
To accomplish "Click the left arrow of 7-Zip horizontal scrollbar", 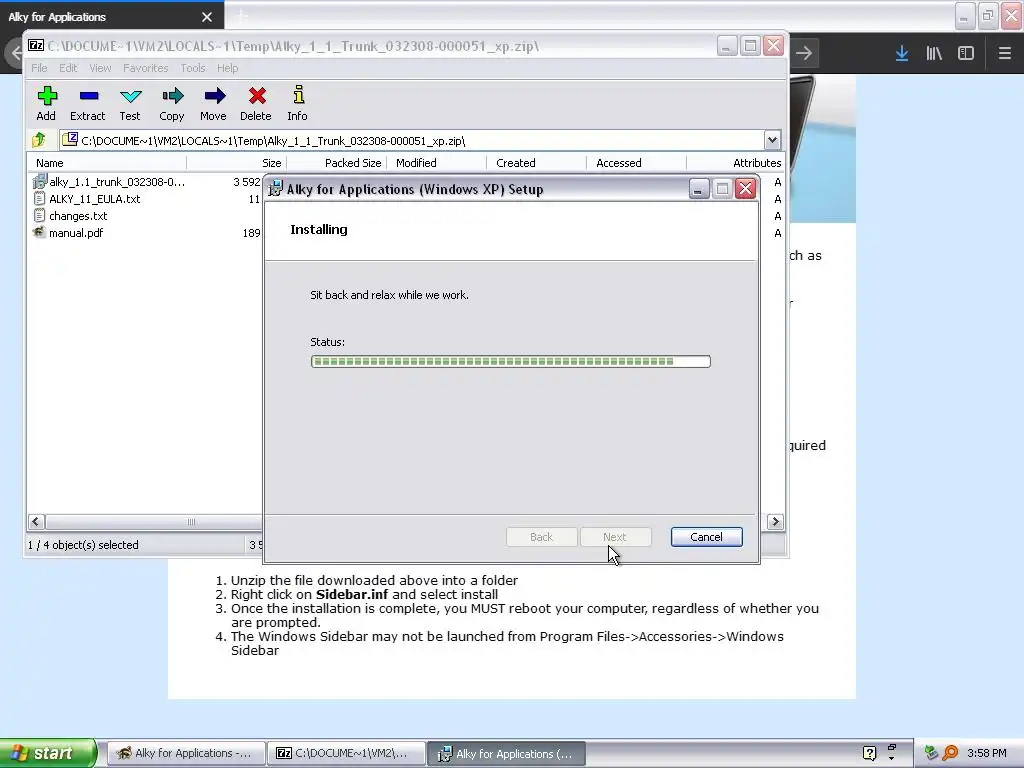I will [x=36, y=521].
